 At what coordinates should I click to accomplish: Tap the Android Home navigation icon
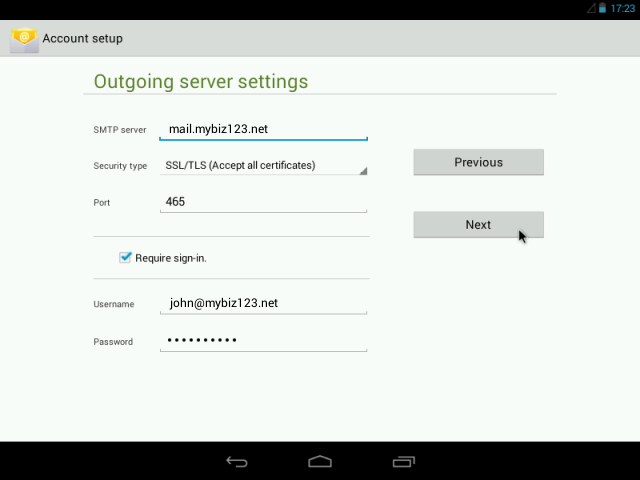(320, 461)
